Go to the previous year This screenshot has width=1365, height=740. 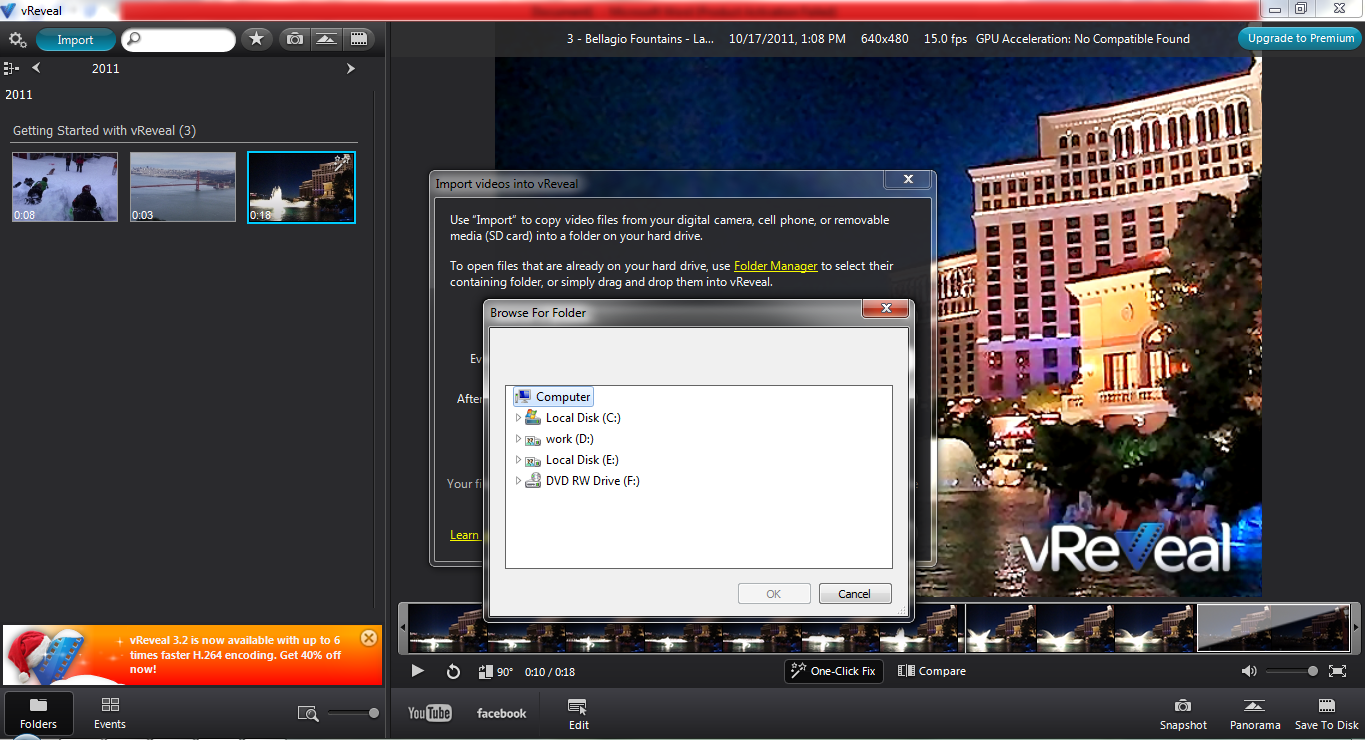37,68
